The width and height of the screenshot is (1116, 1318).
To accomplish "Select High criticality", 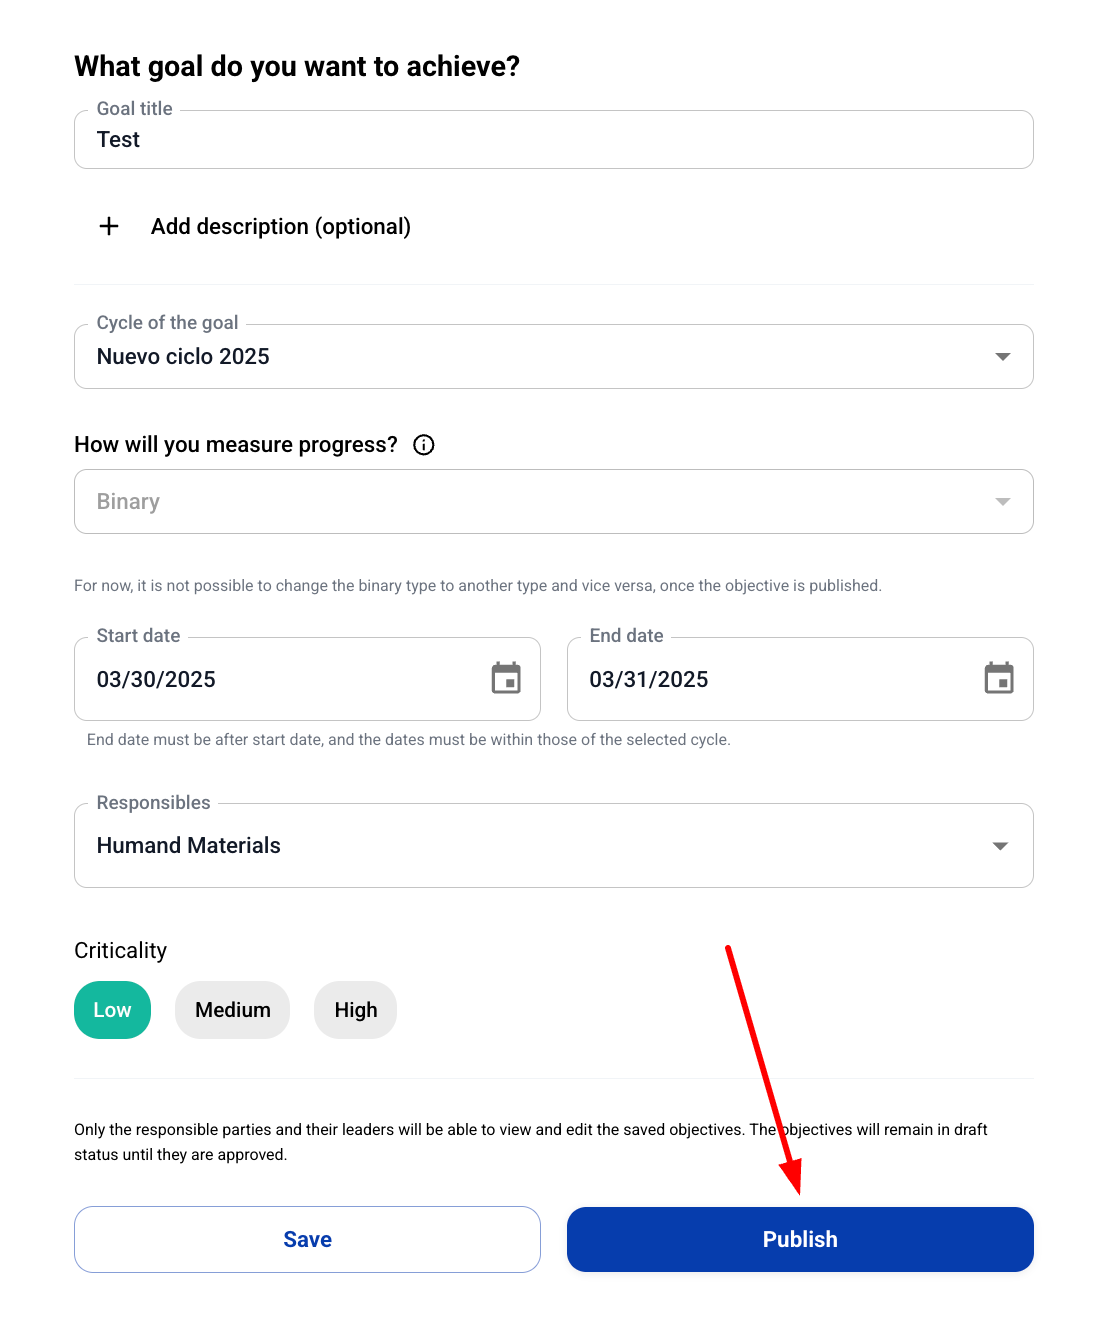I will point(355,1010).
